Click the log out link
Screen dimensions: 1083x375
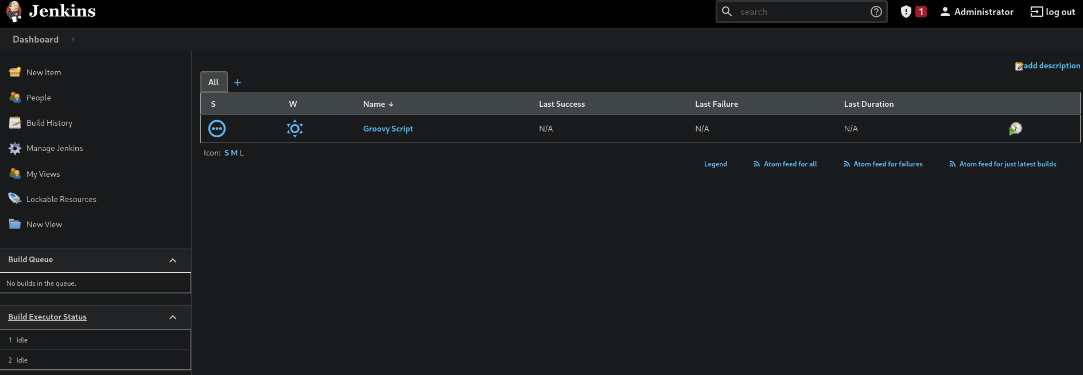click(x=1053, y=12)
